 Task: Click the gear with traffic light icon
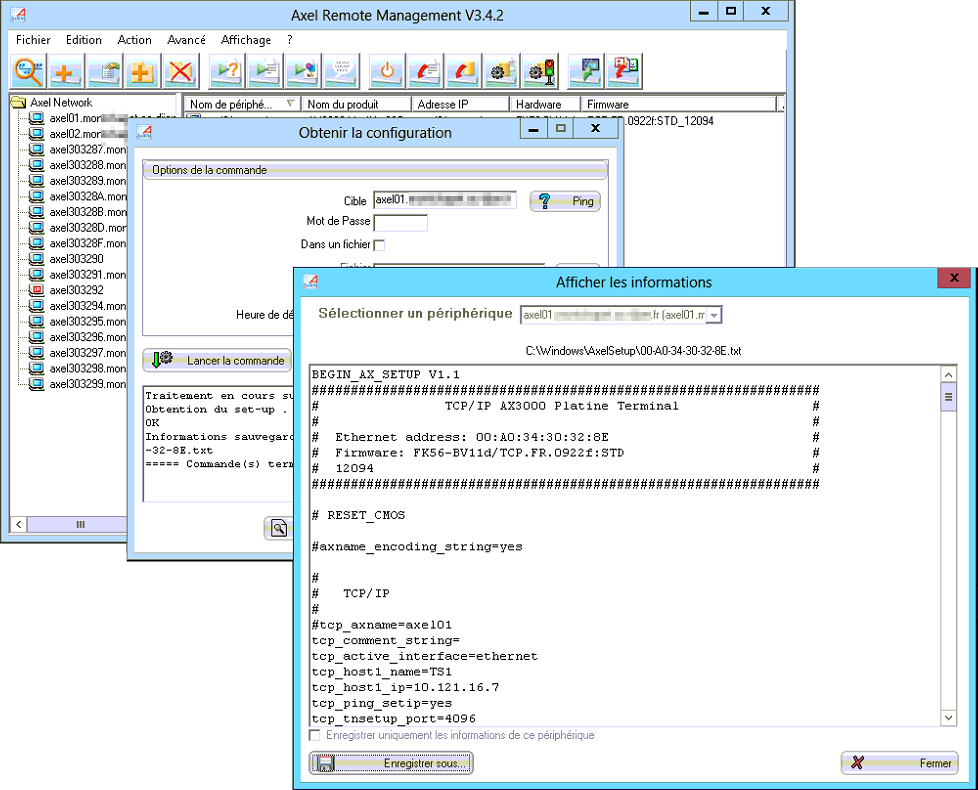[x=540, y=71]
